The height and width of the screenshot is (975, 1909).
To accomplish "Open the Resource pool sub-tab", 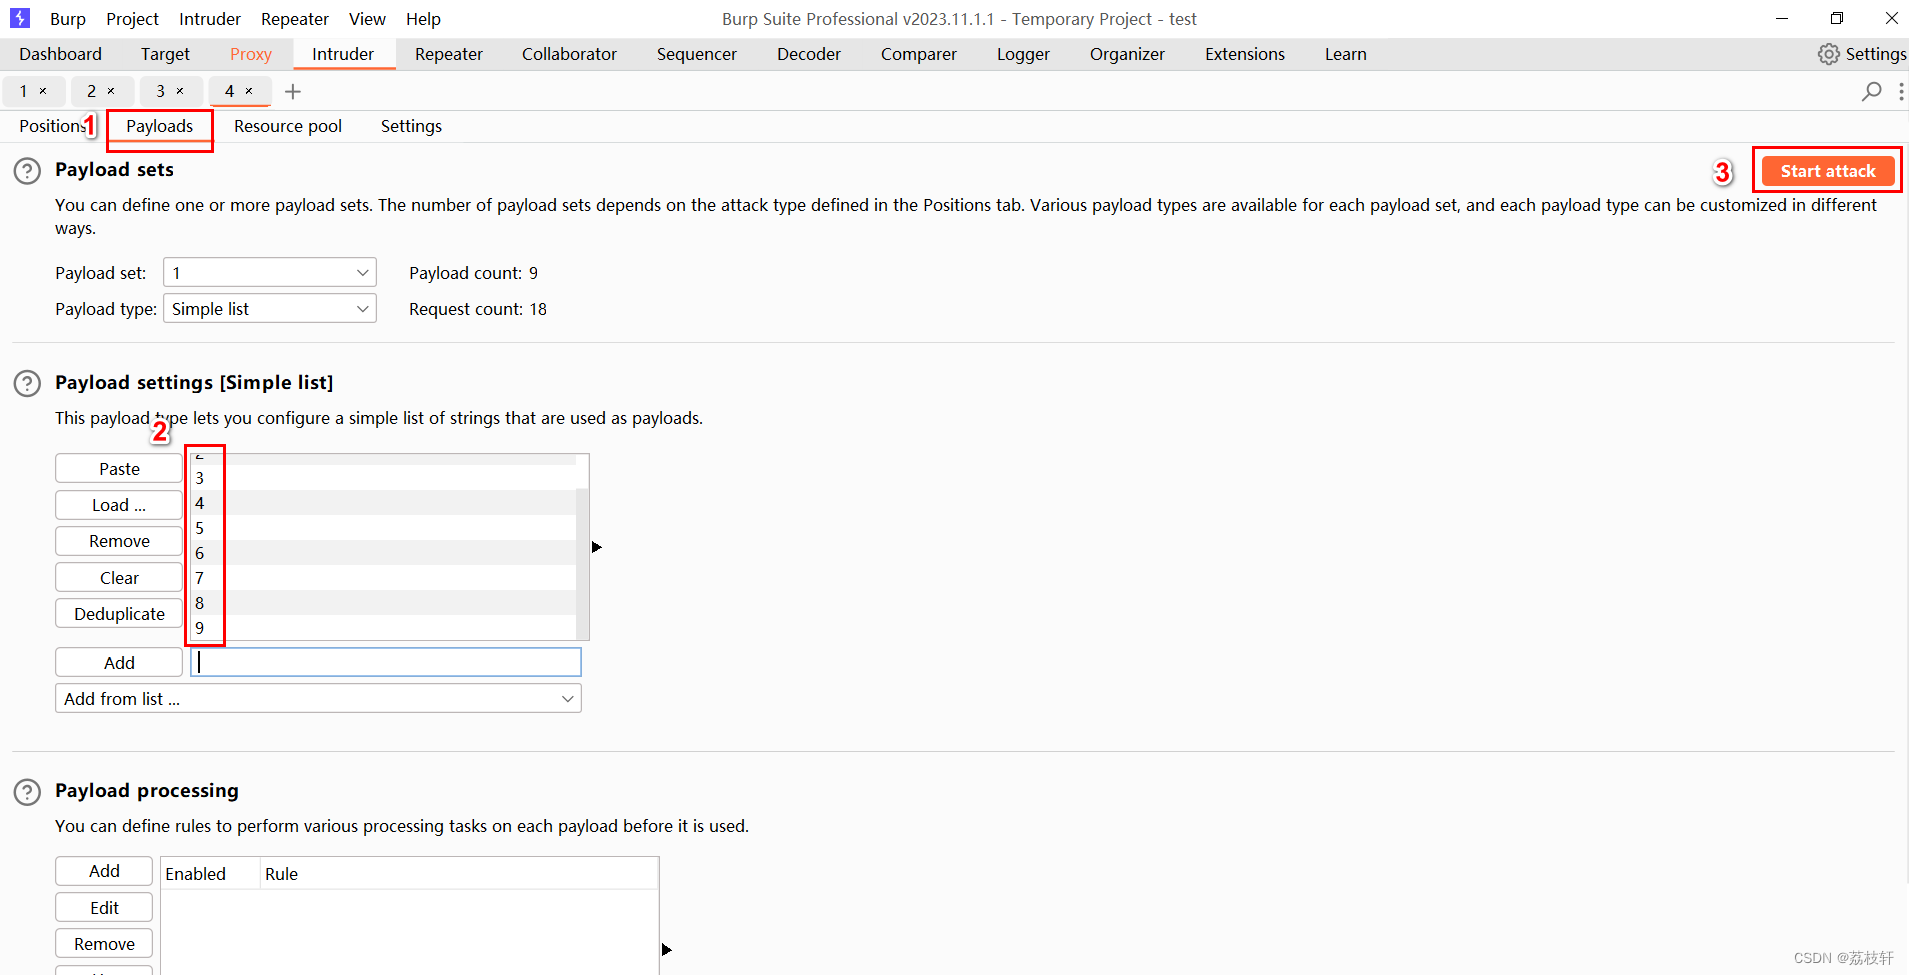I will click(288, 126).
